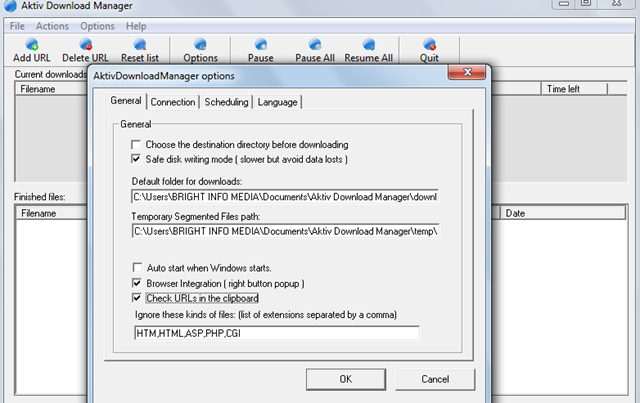The height and width of the screenshot is (403, 640).
Task: Open the Help menu
Action: (136, 26)
